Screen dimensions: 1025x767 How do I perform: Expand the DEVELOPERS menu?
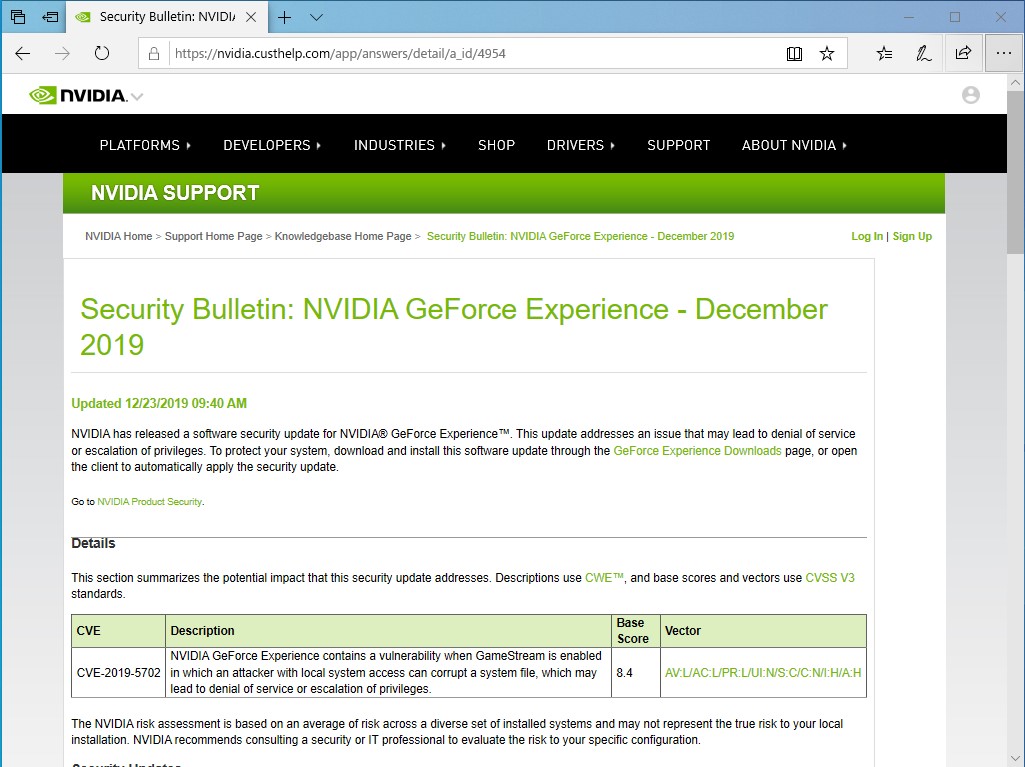click(272, 145)
